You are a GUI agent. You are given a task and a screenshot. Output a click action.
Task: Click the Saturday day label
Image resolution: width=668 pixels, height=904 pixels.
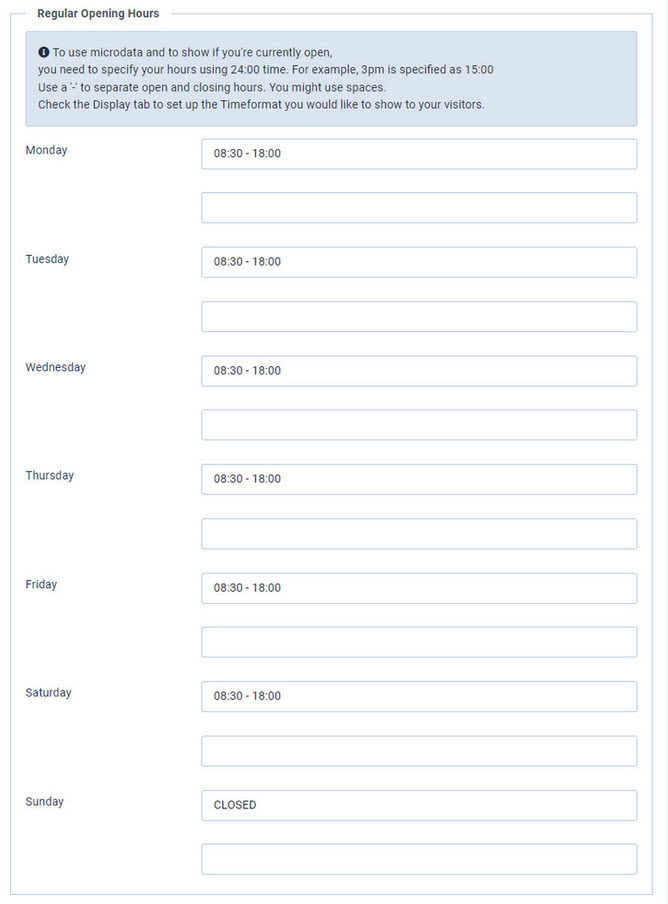pyautogui.click(x=47, y=692)
